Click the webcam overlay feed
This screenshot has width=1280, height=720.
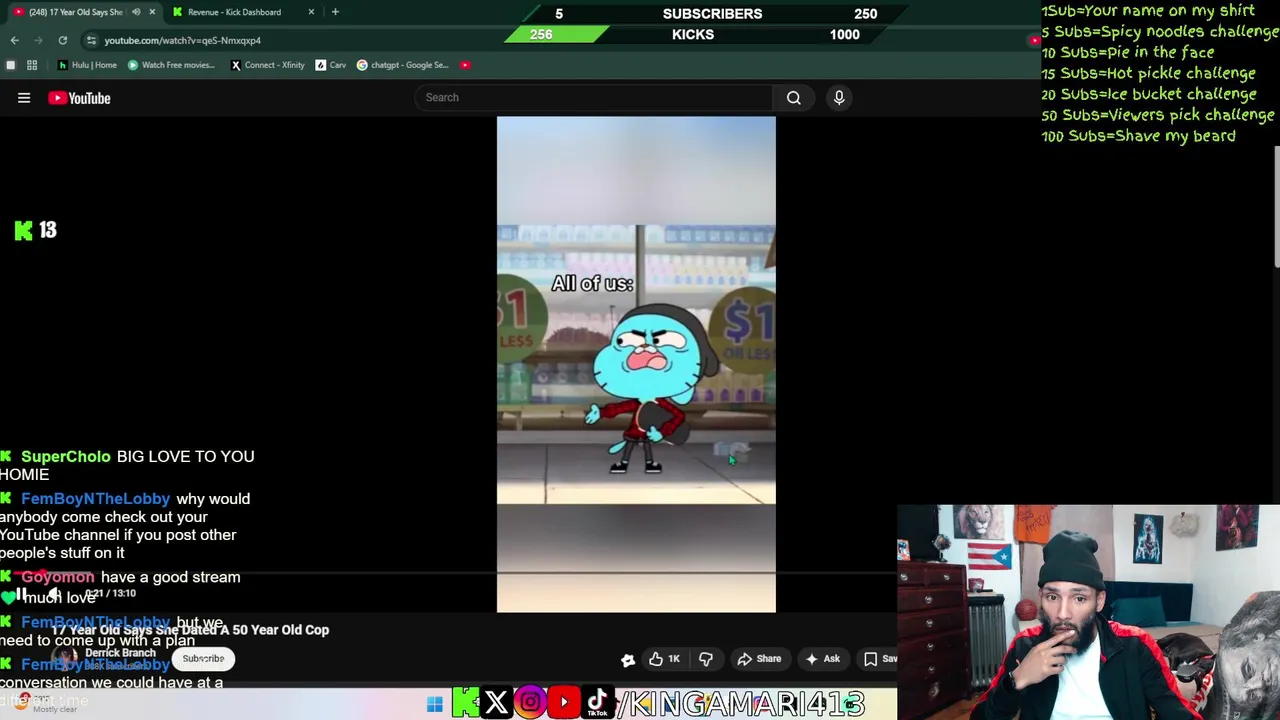[1088, 612]
